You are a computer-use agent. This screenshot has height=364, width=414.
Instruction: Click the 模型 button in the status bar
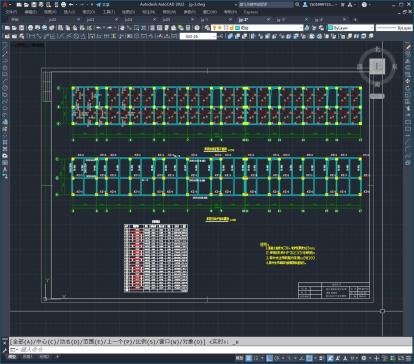coord(239,358)
